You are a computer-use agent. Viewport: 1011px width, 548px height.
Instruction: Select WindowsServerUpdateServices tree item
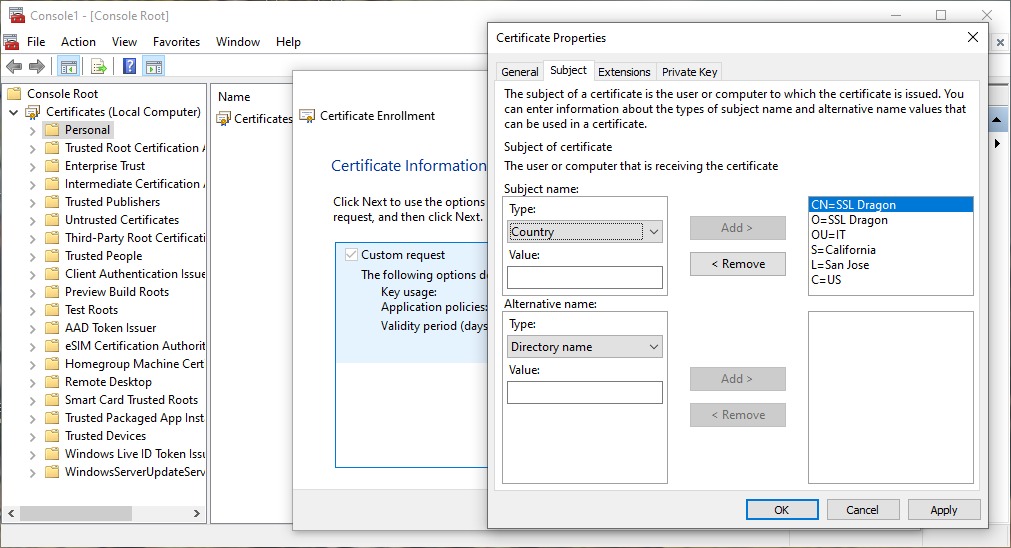[135, 472]
